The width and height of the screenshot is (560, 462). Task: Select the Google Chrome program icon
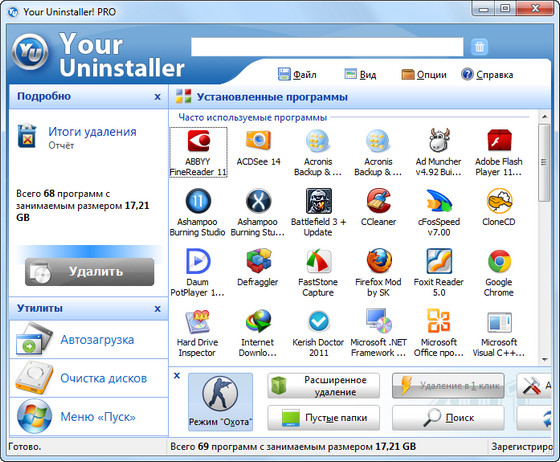coord(499,261)
